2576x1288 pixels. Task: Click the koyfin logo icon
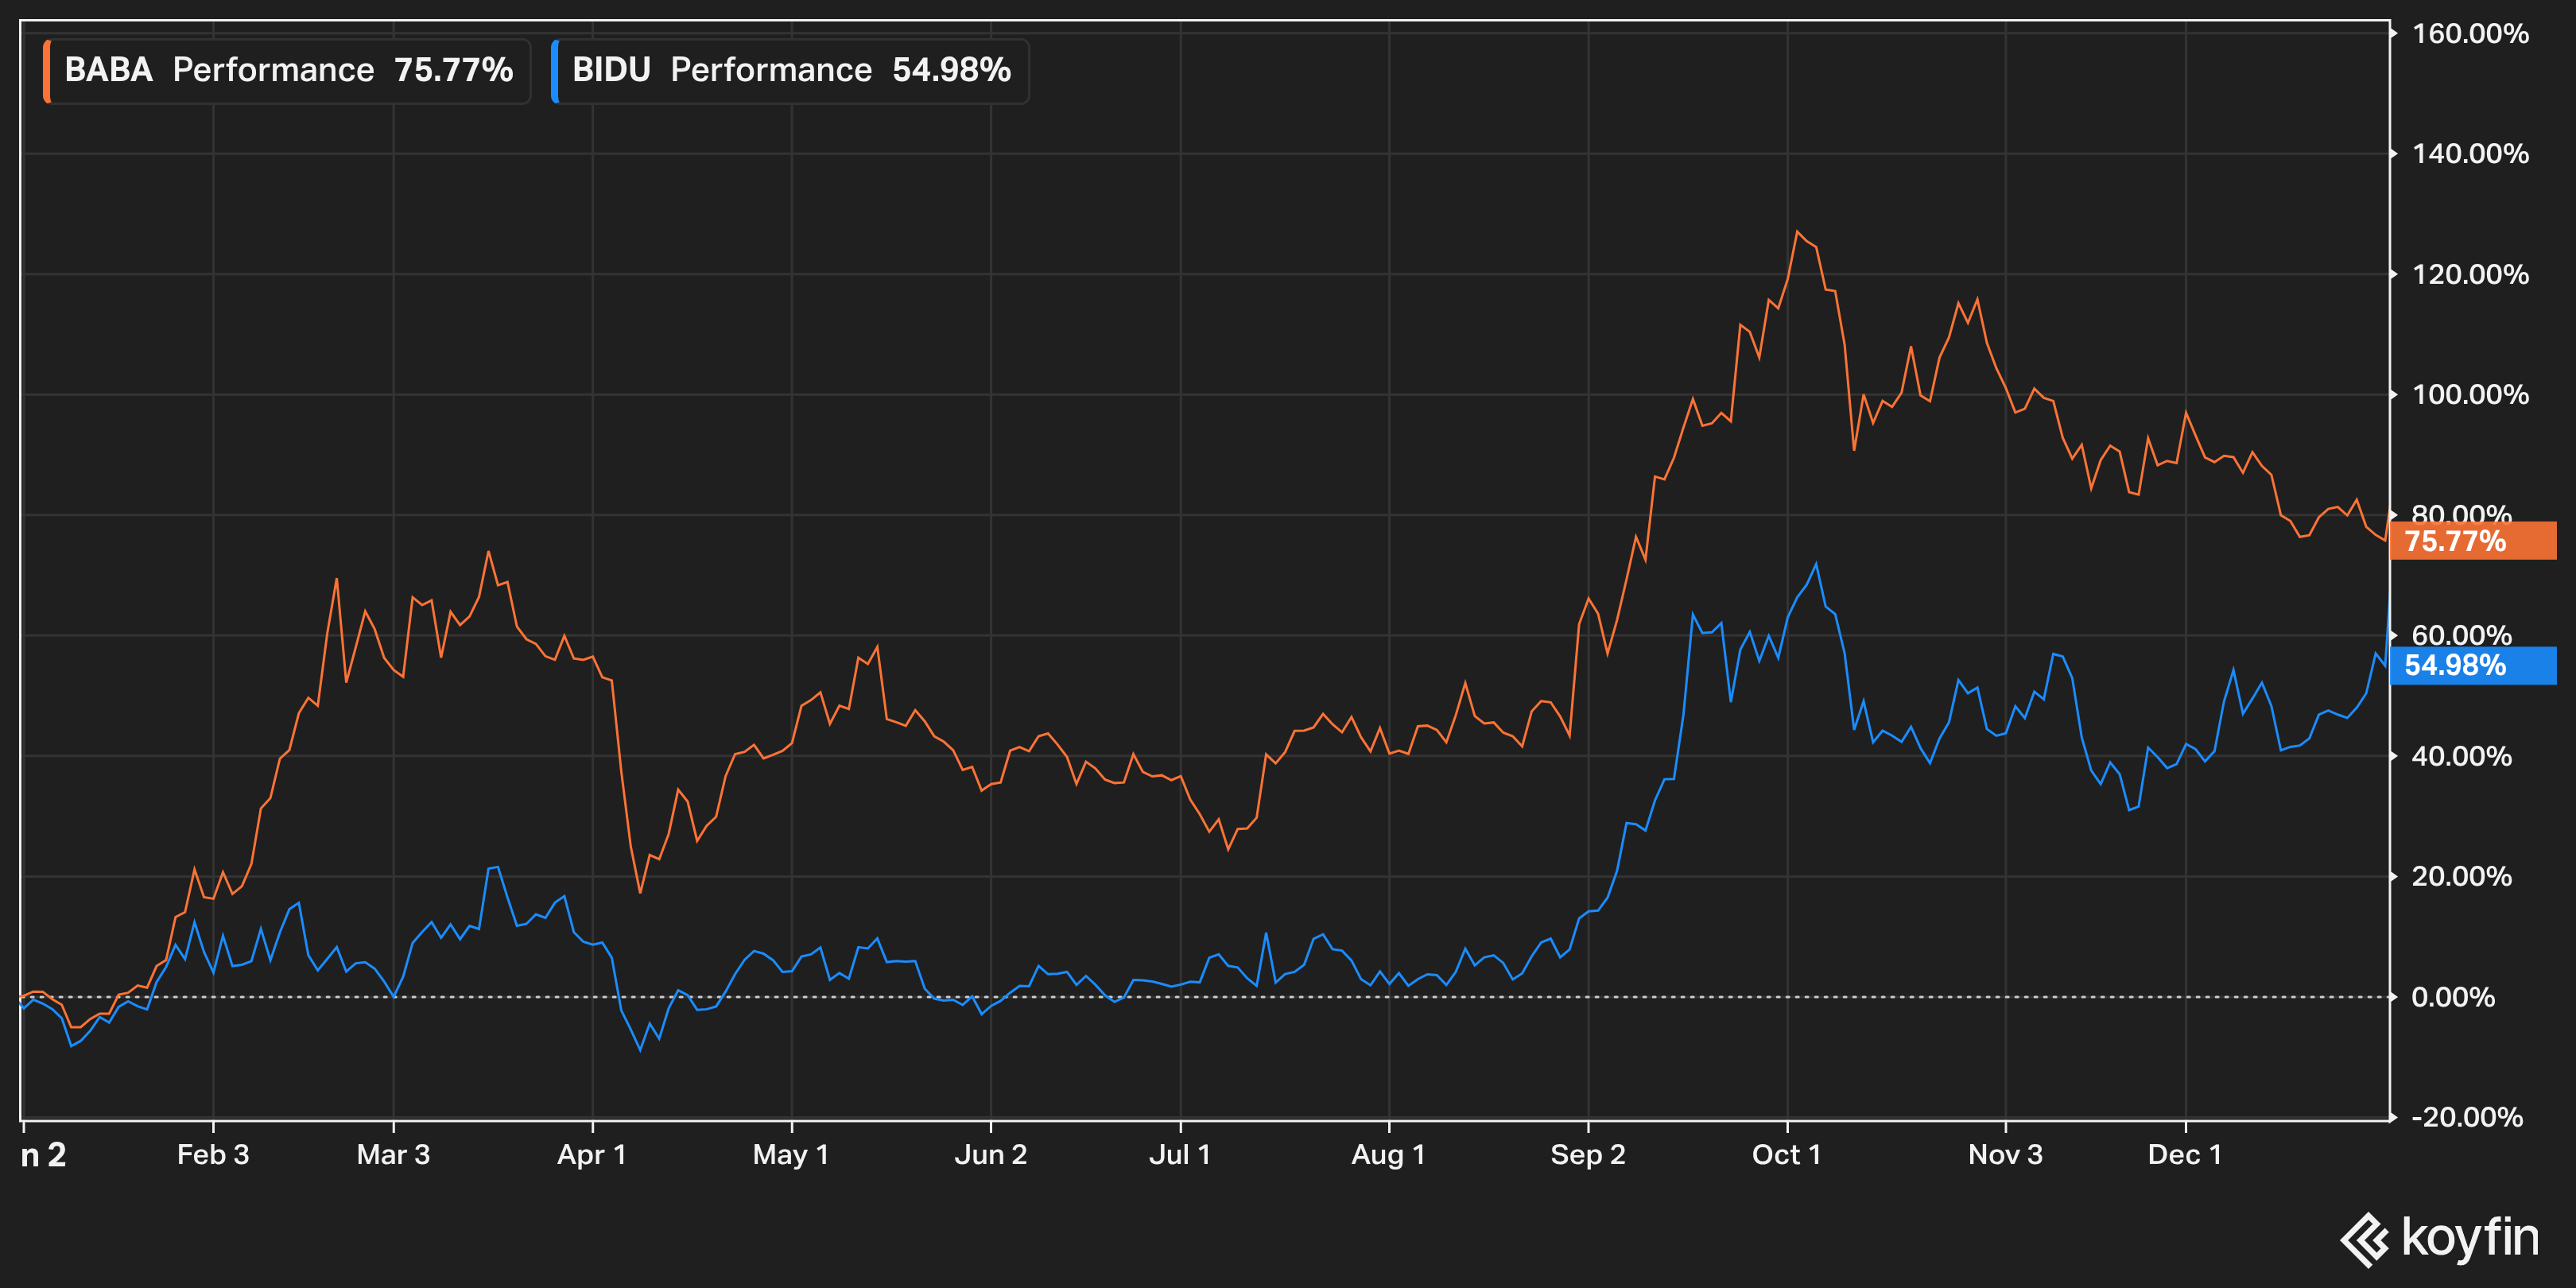[2366, 1240]
